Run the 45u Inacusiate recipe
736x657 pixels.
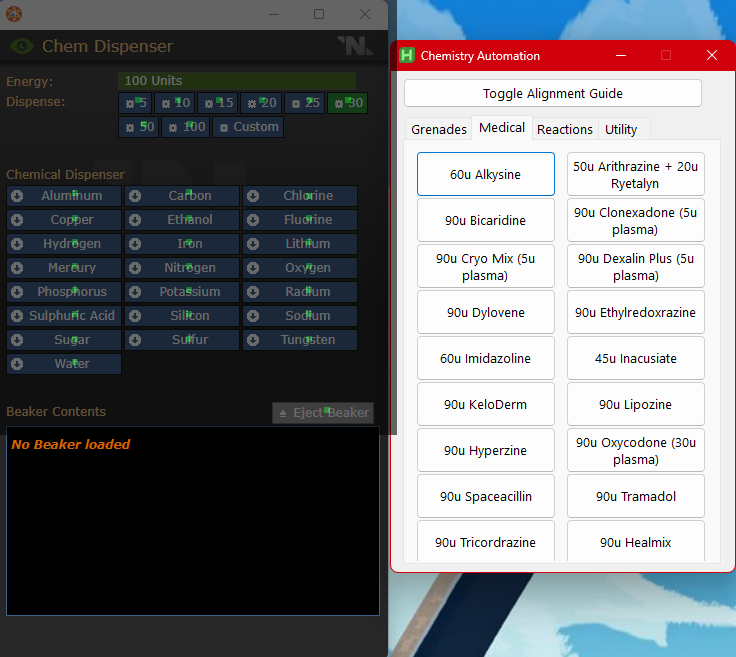[636, 358]
